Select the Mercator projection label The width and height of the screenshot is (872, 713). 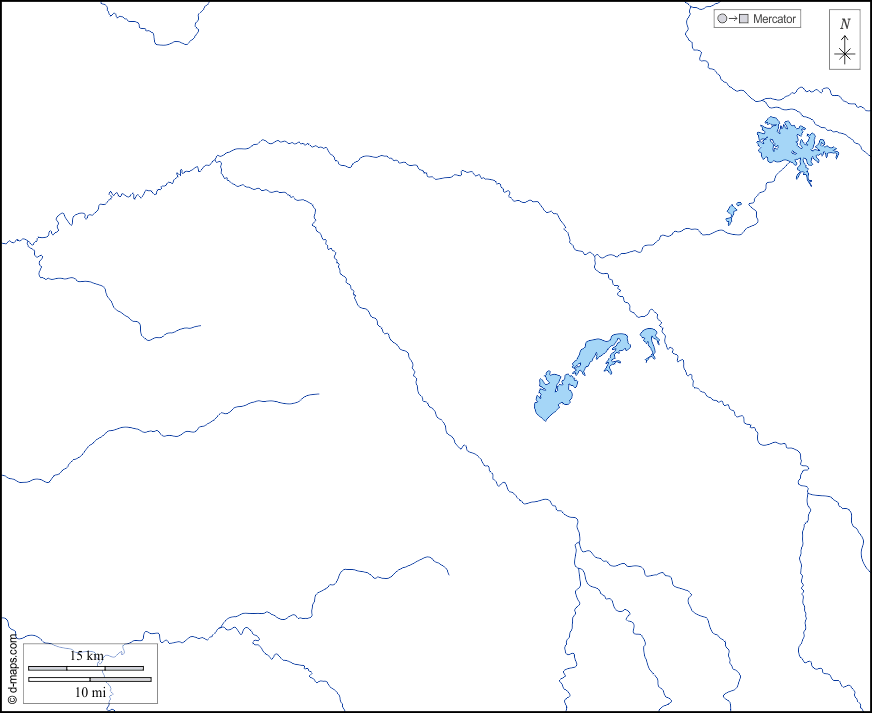point(775,19)
